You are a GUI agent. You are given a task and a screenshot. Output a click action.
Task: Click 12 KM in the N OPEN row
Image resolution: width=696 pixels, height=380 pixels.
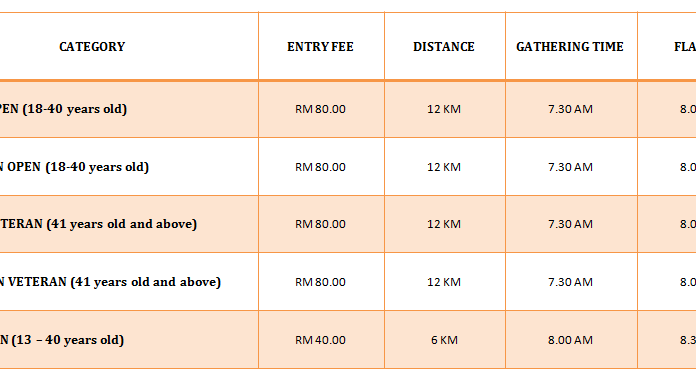click(444, 167)
